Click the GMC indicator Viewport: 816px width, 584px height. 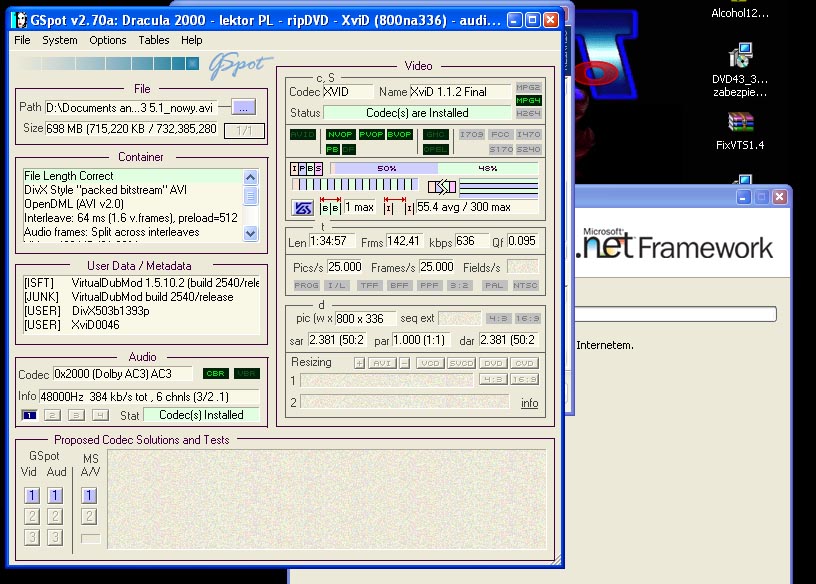click(x=435, y=134)
